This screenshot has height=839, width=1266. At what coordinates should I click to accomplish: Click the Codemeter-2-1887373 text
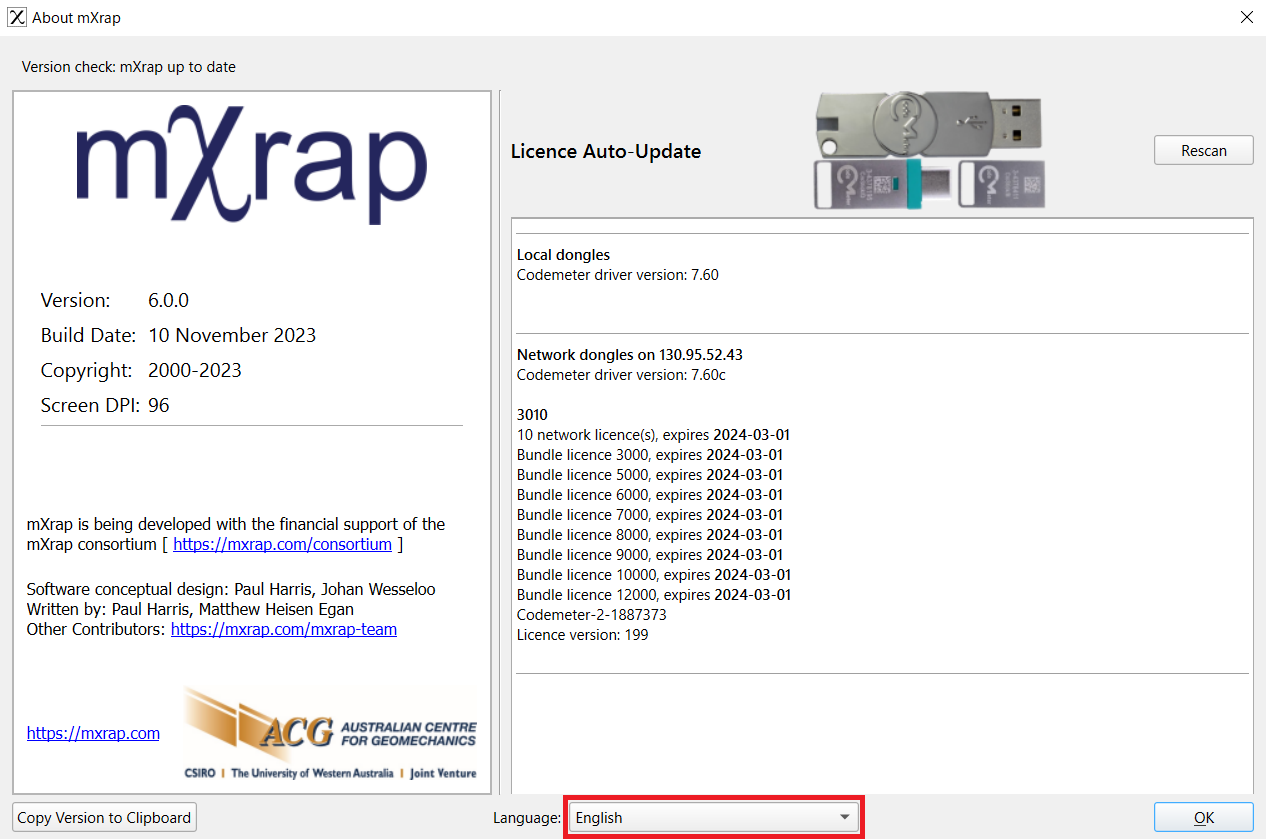[591, 615]
